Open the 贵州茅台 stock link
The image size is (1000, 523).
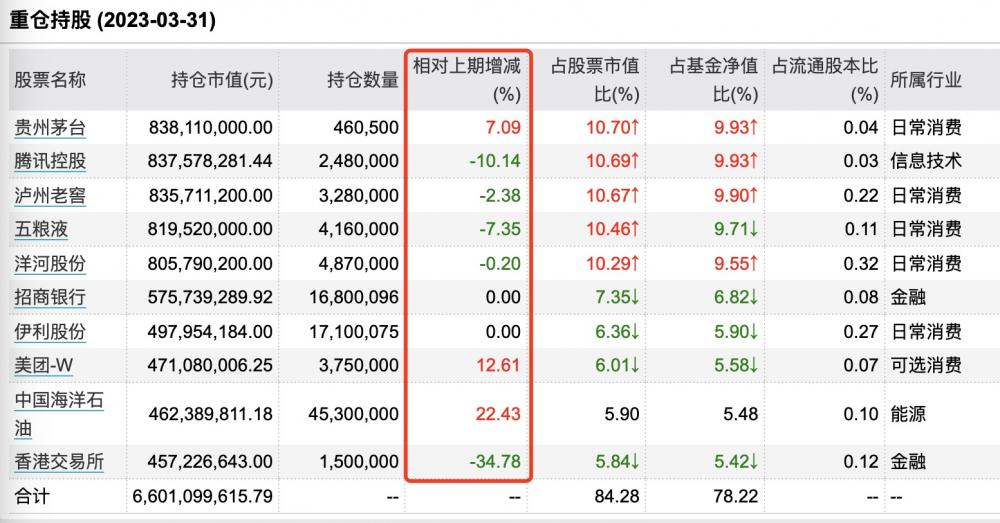[x=50, y=128]
